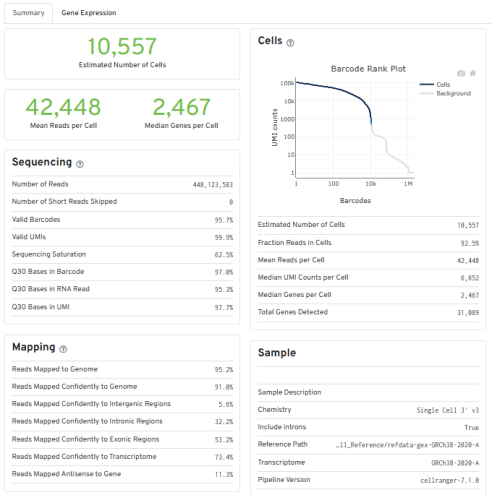Screen dimensions: 492x496
Task: Open the Cells section help icon
Action: pyautogui.click(x=290, y=43)
